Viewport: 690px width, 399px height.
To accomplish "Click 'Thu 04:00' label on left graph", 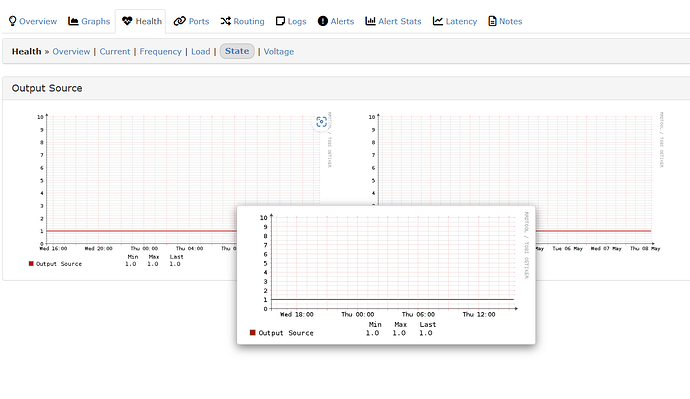I will tap(190, 249).
